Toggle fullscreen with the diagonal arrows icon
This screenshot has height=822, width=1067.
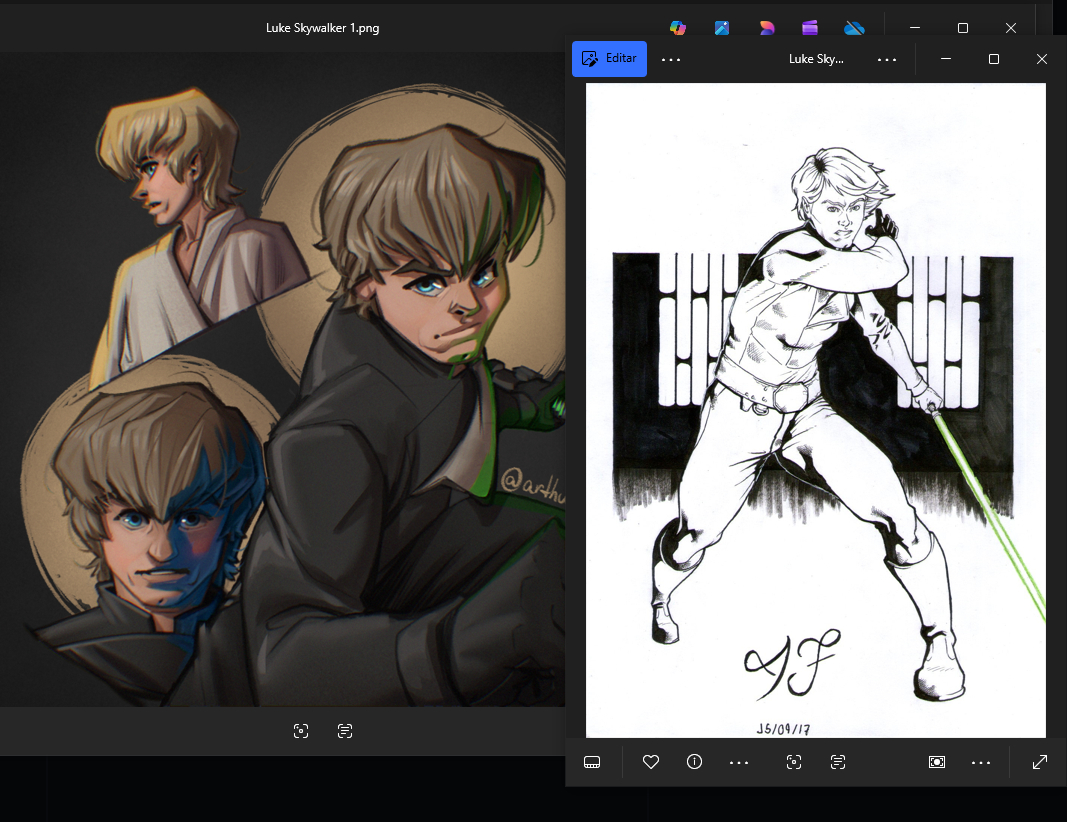tap(1040, 762)
